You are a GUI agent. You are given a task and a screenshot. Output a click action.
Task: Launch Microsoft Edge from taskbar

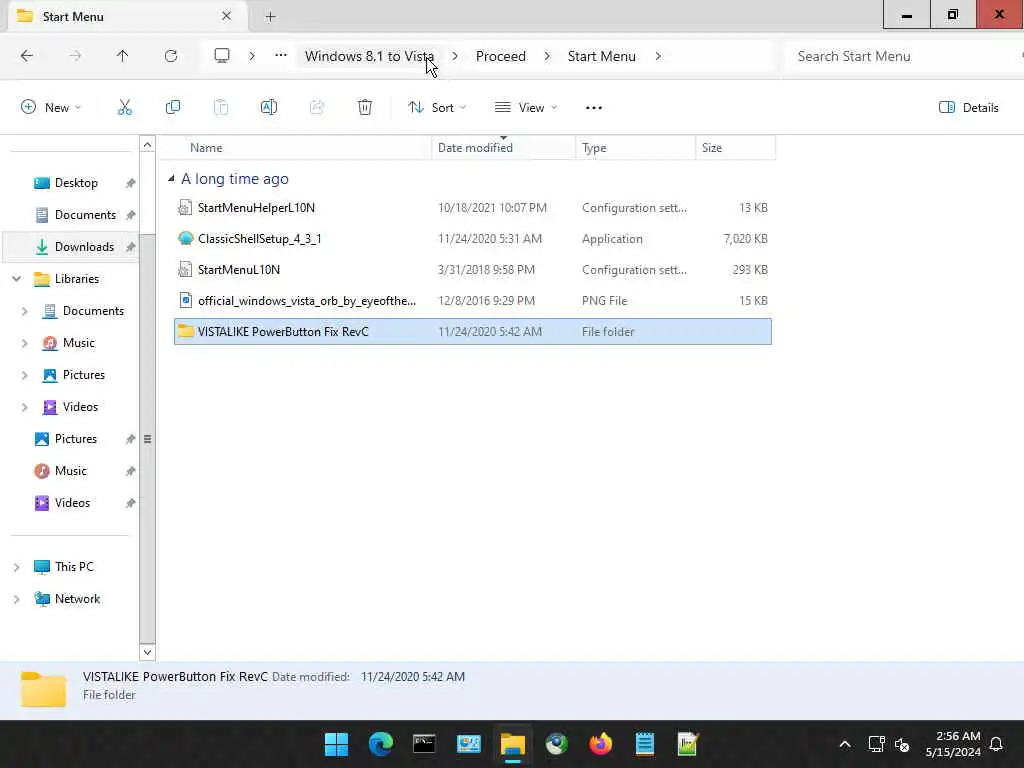click(x=381, y=744)
